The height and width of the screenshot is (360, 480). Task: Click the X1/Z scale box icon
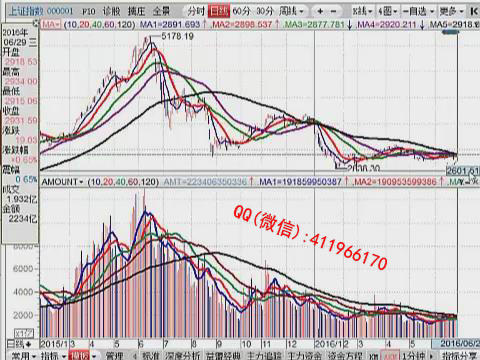tap(24, 333)
